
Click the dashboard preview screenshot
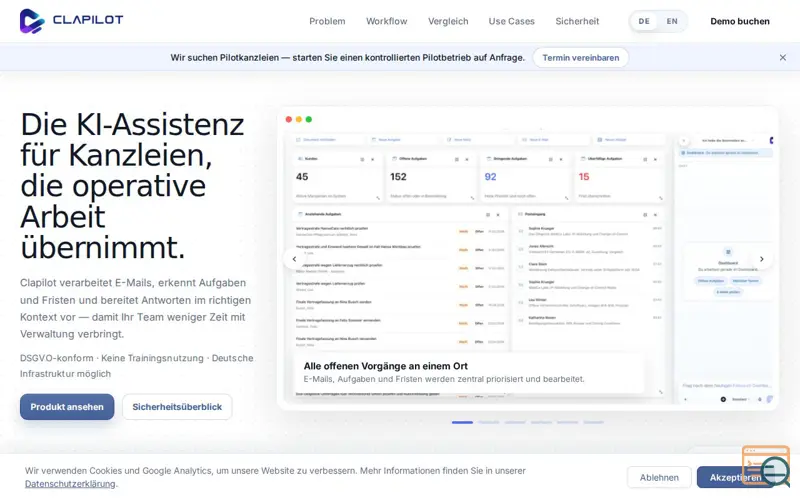[x=528, y=258]
